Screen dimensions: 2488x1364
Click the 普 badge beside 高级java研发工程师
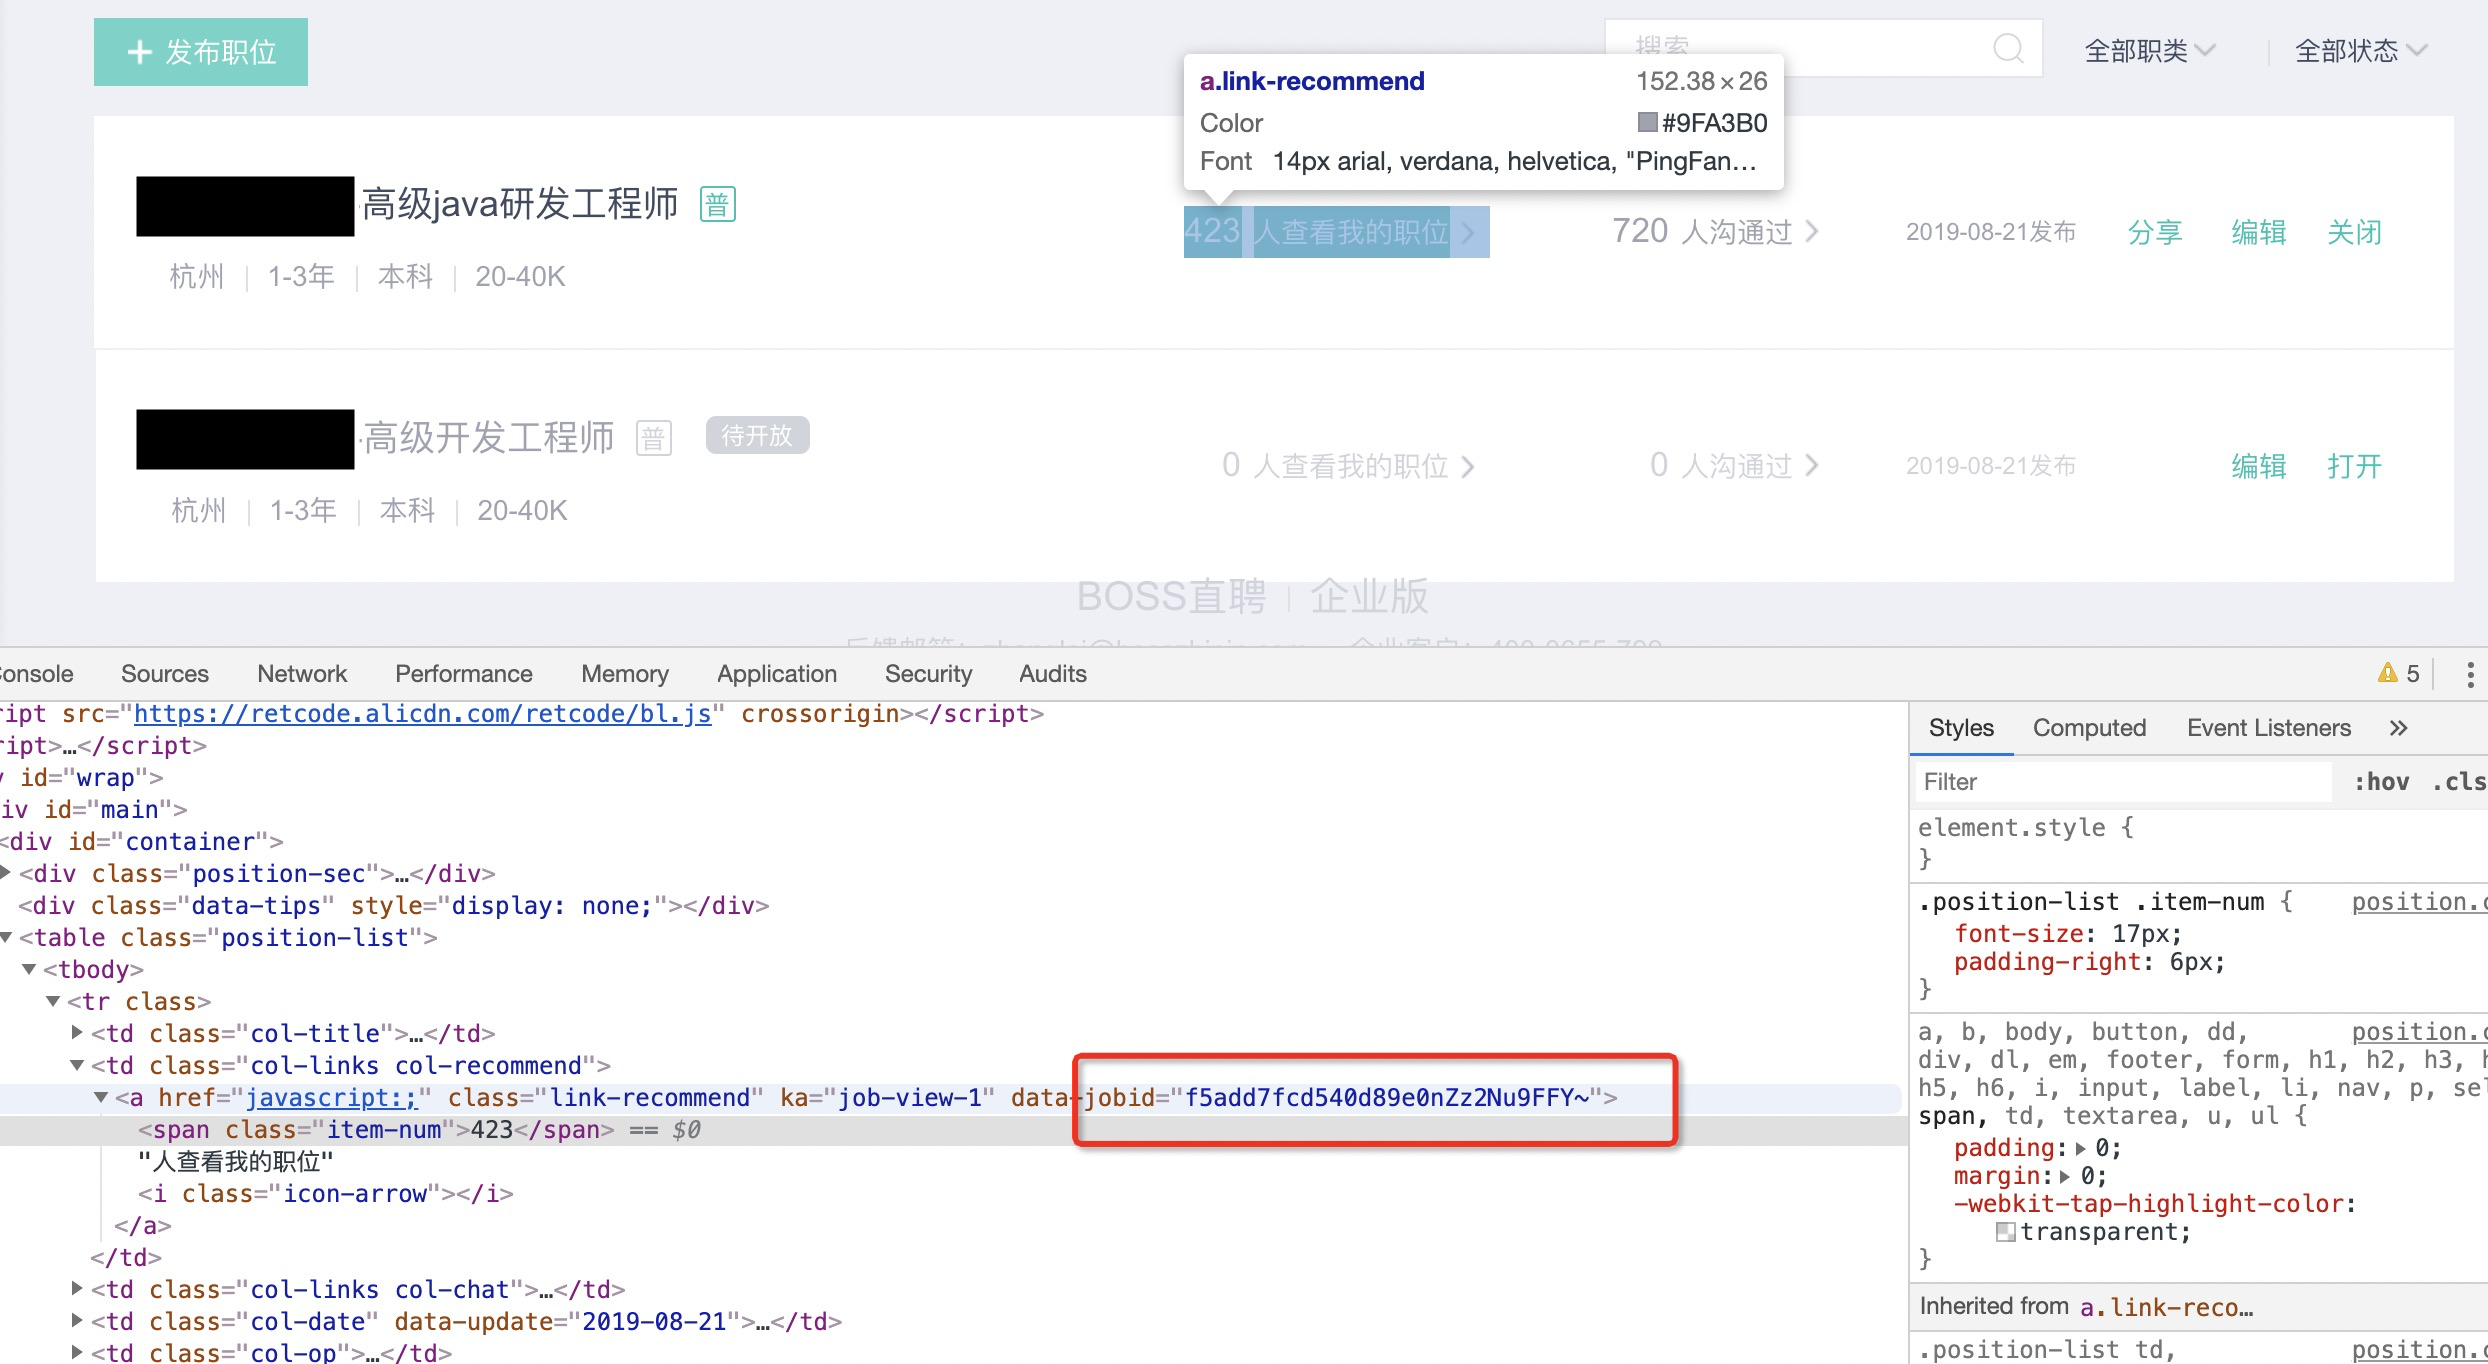tap(717, 205)
